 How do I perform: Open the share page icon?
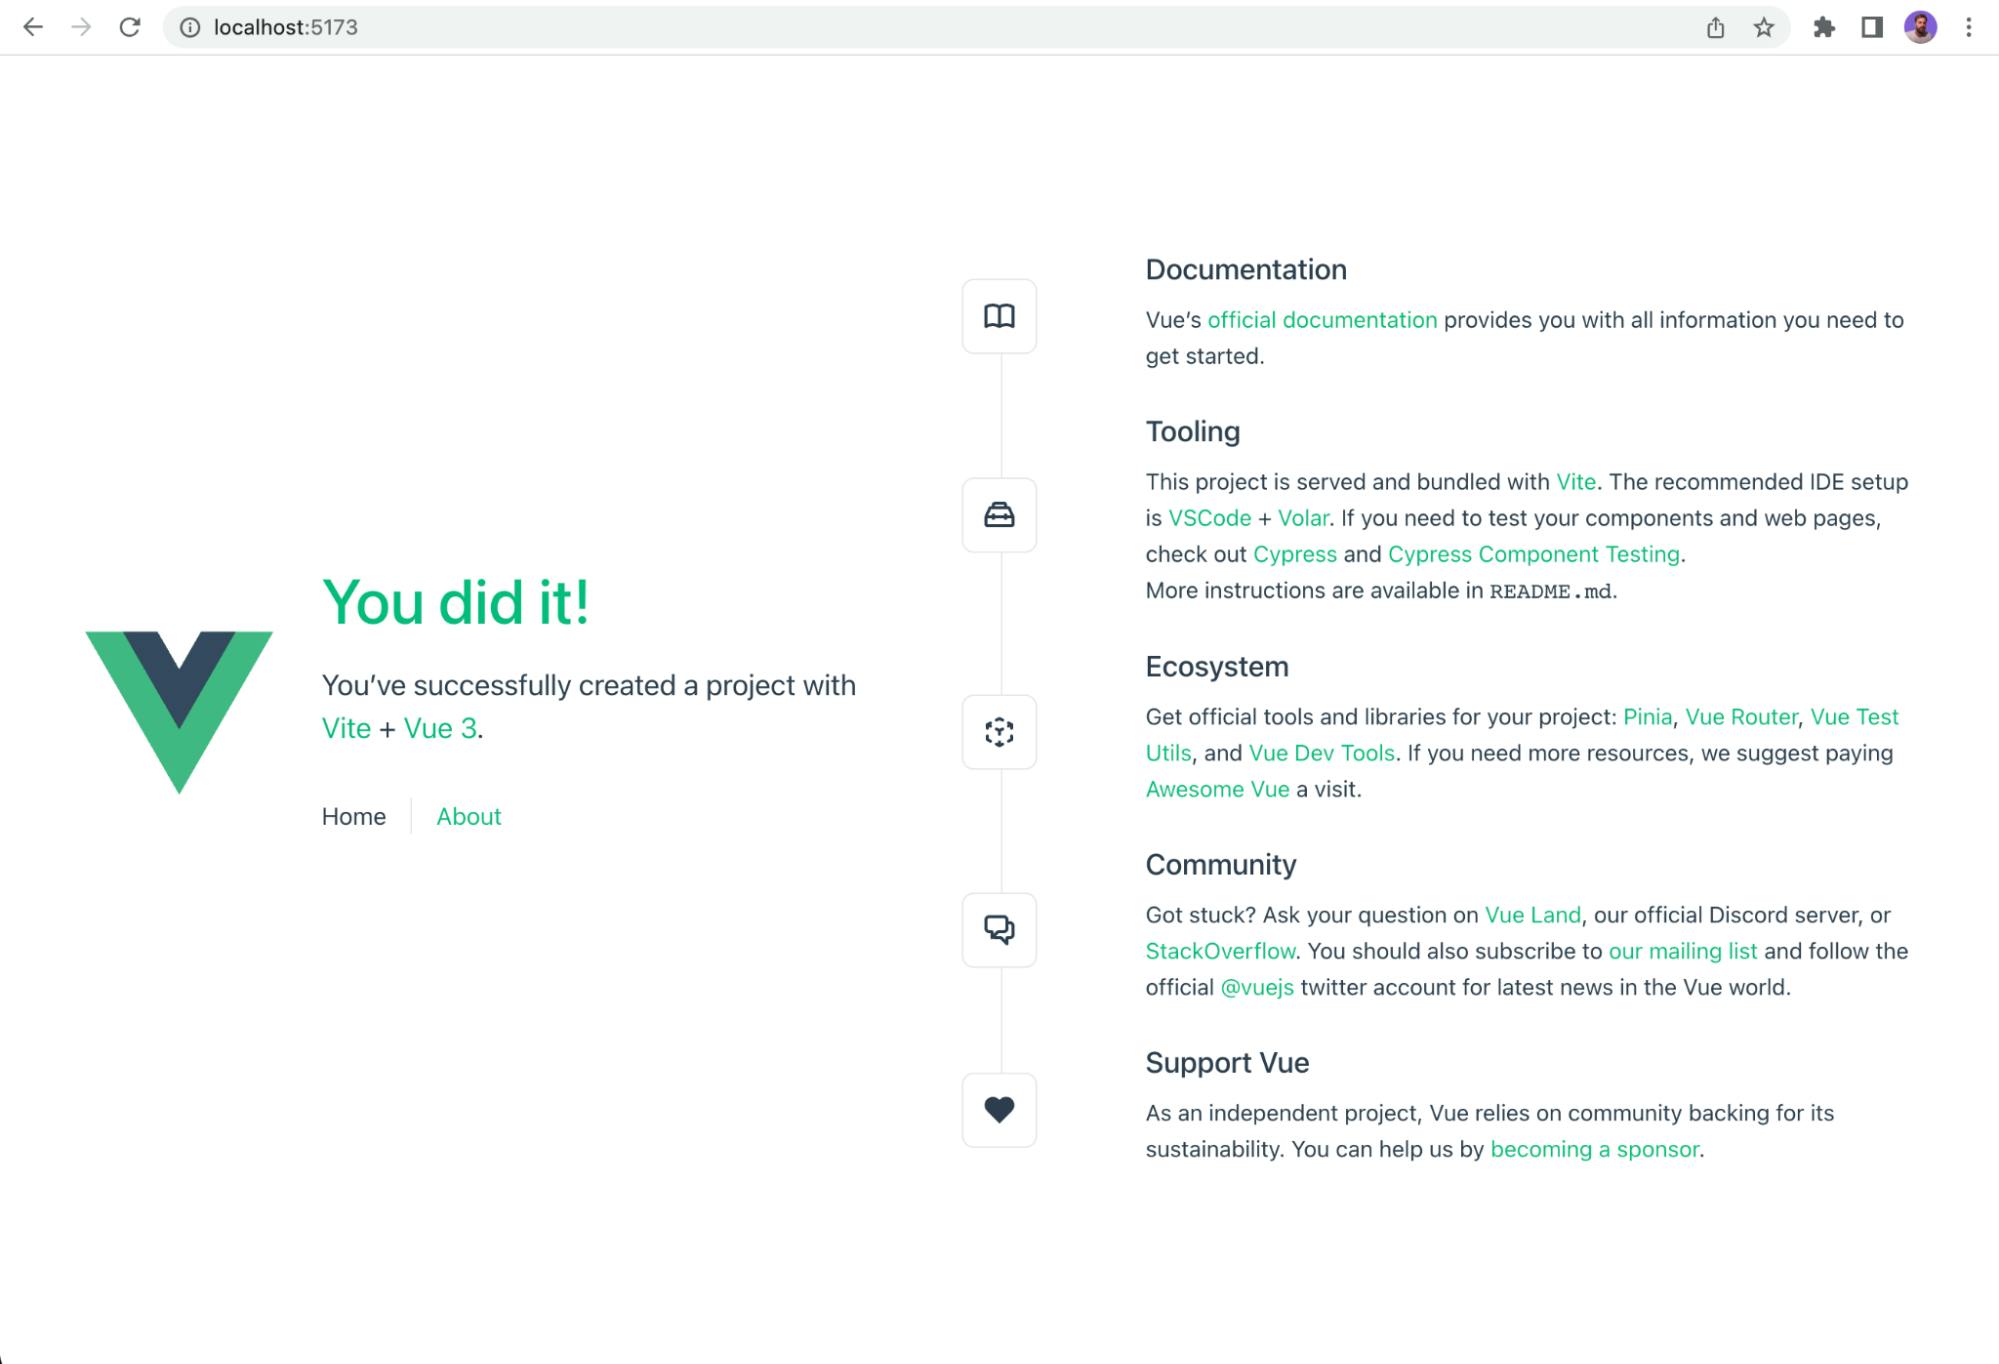(x=1716, y=27)
